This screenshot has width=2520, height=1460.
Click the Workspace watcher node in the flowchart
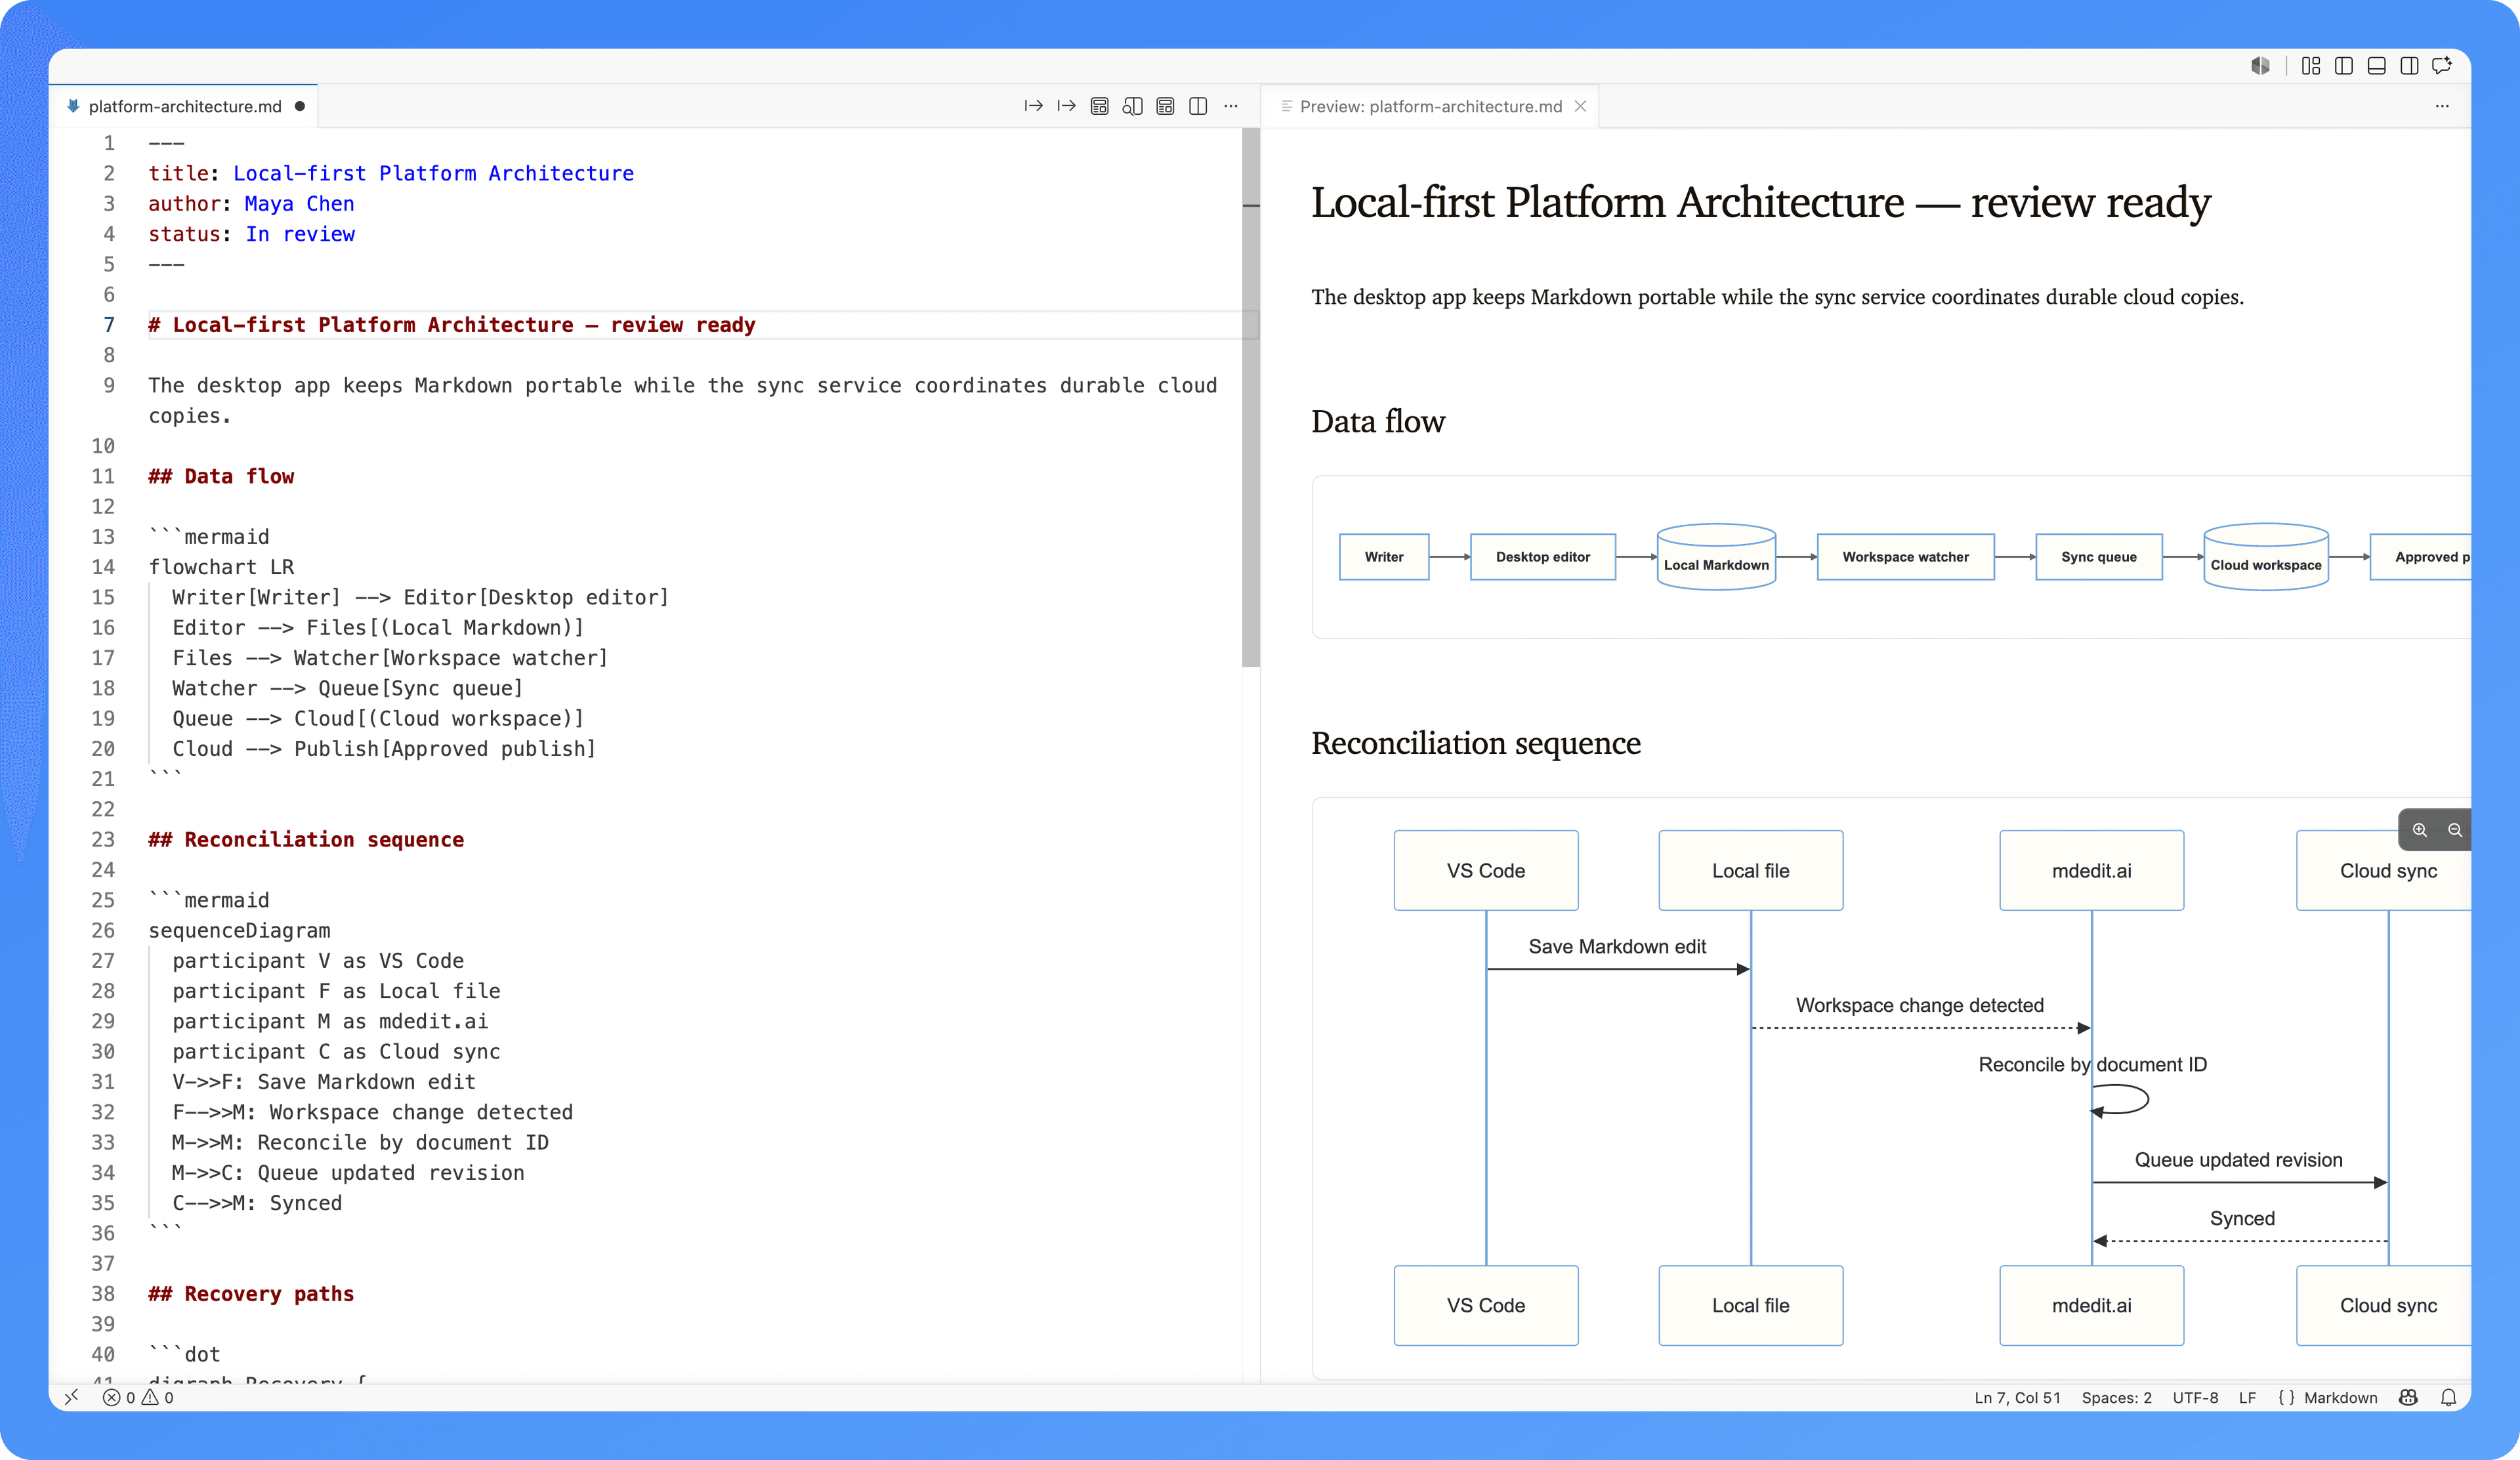tap(1906, 557)
